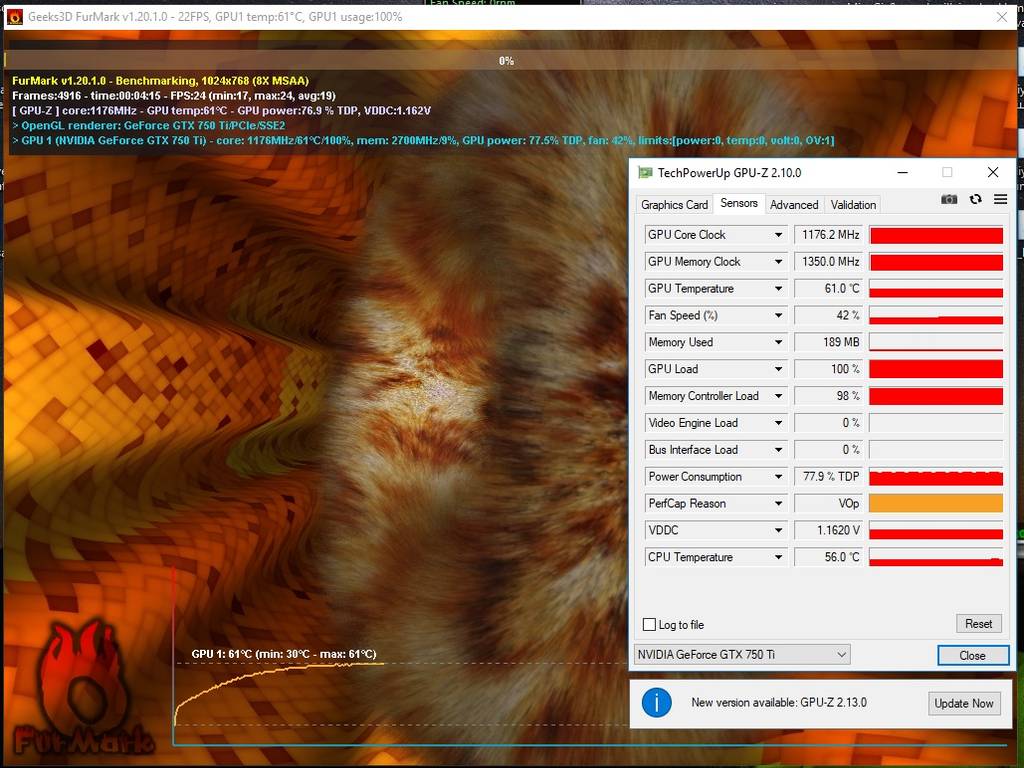
Task: Open the Memory Controller Load dropdown
Action: coord(778,396)
